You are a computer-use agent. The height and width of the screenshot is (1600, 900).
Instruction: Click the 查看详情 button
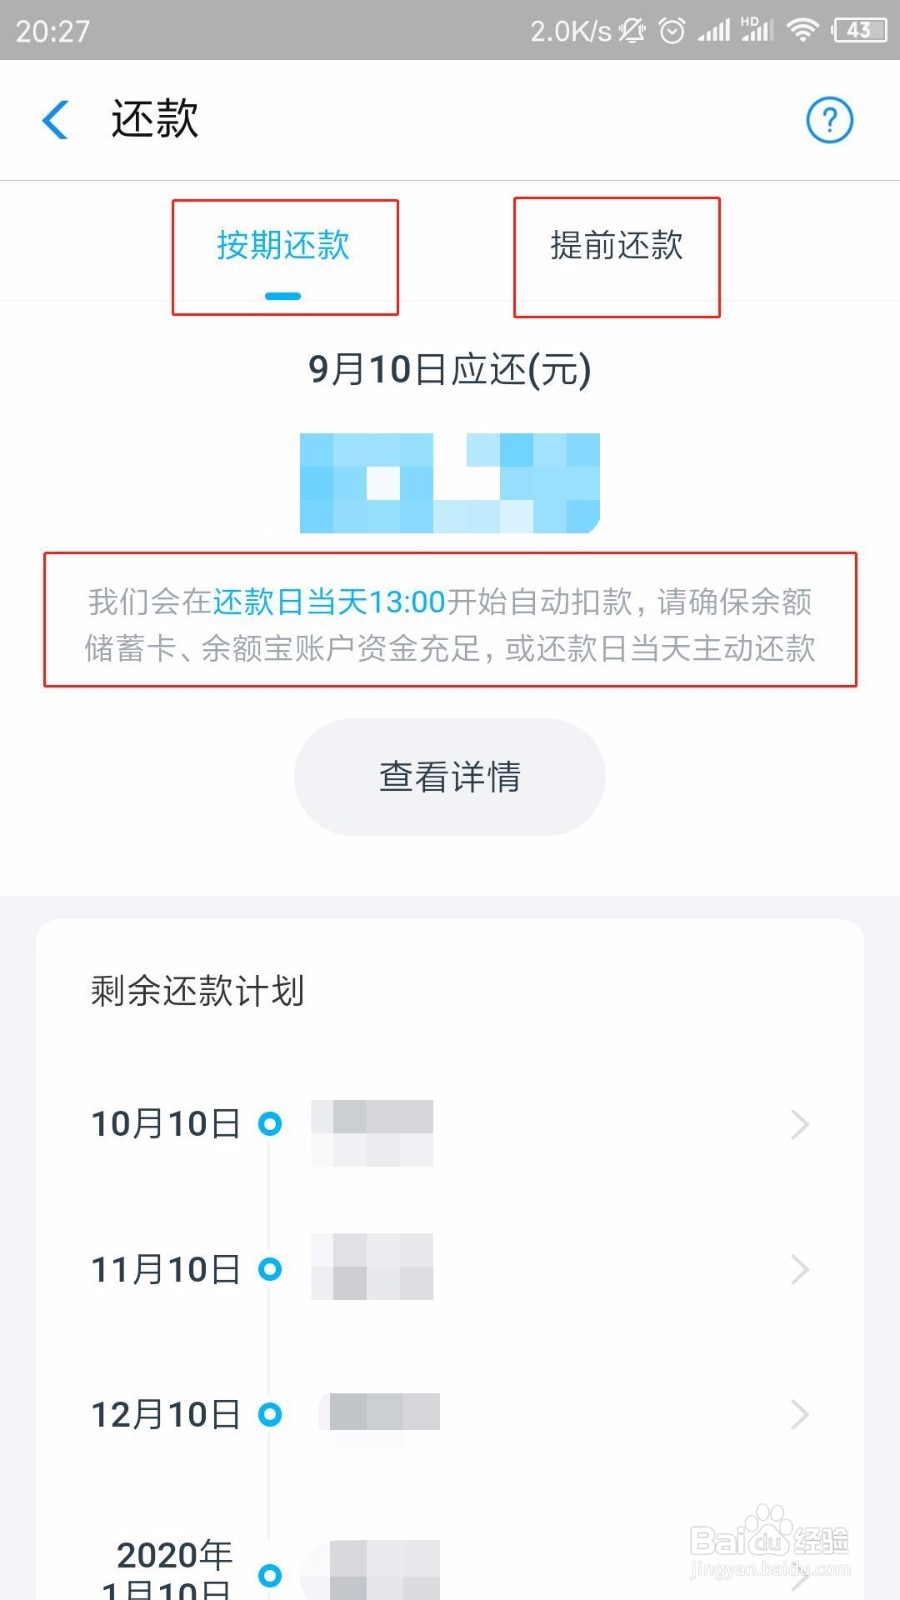click(449, 777)
